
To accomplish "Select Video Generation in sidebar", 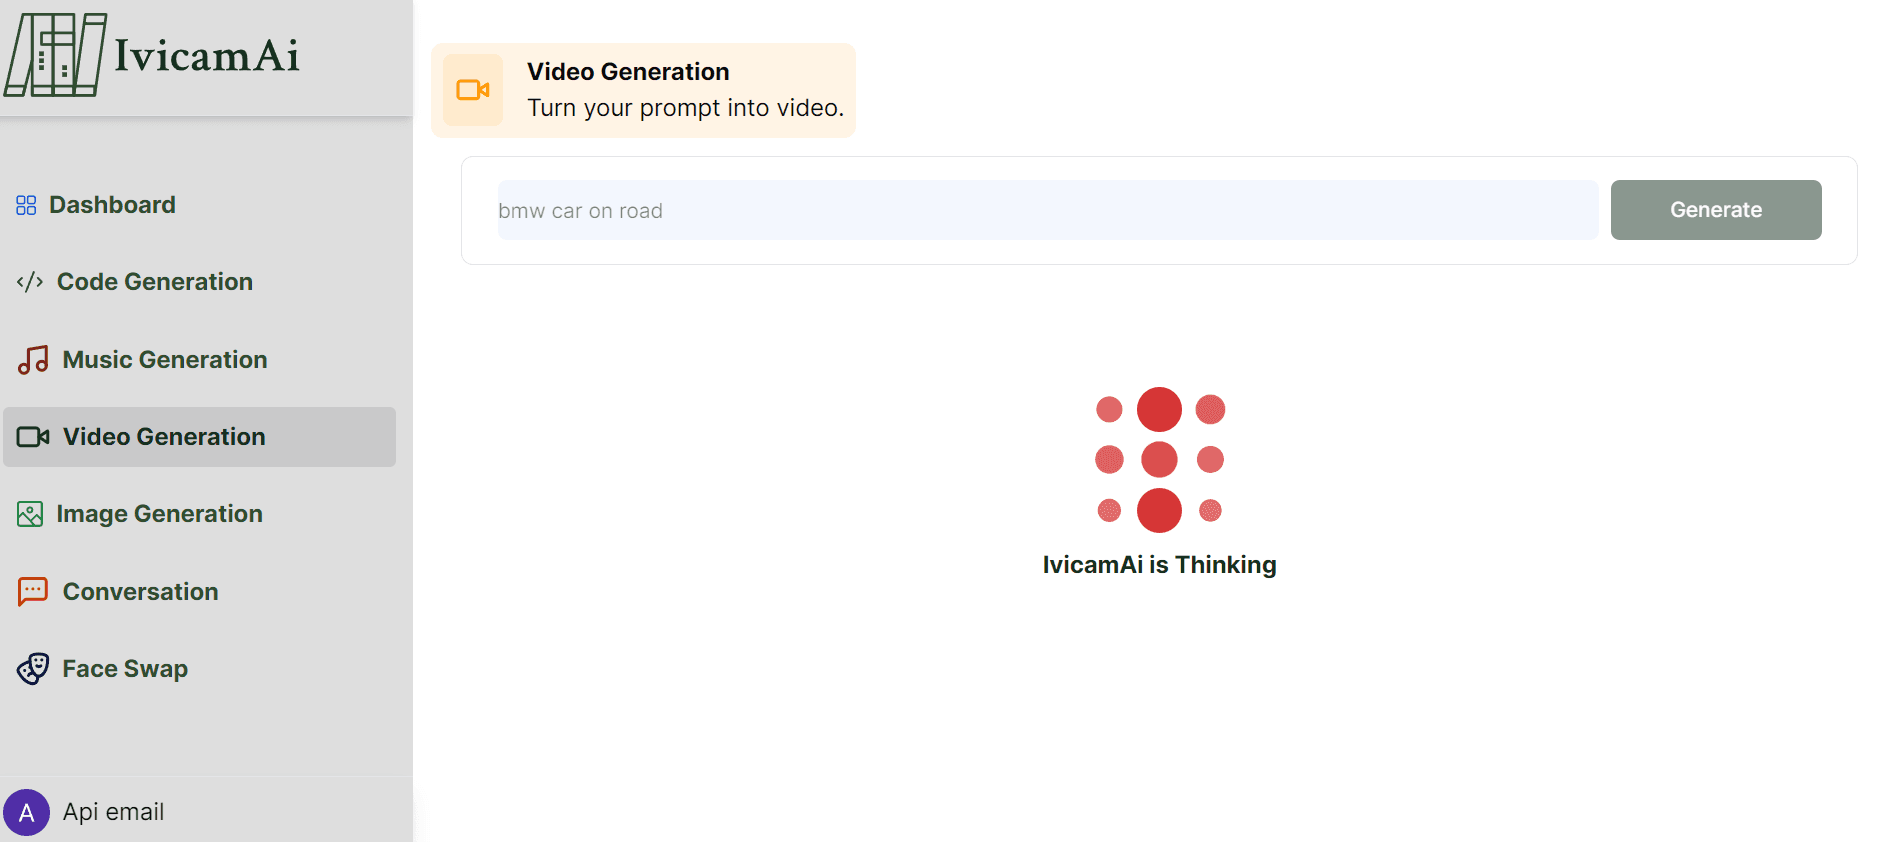I will click(199, 437).
